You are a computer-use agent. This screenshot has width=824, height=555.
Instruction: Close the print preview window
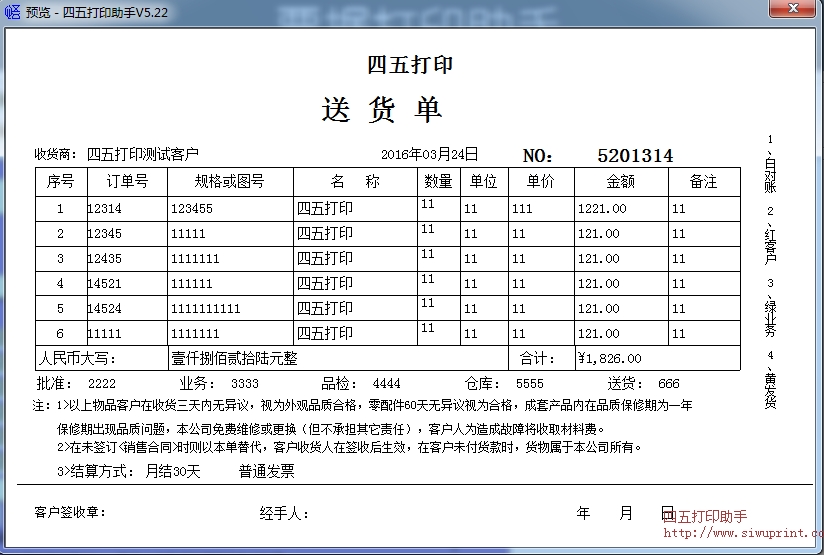click(x=797, y=11)
